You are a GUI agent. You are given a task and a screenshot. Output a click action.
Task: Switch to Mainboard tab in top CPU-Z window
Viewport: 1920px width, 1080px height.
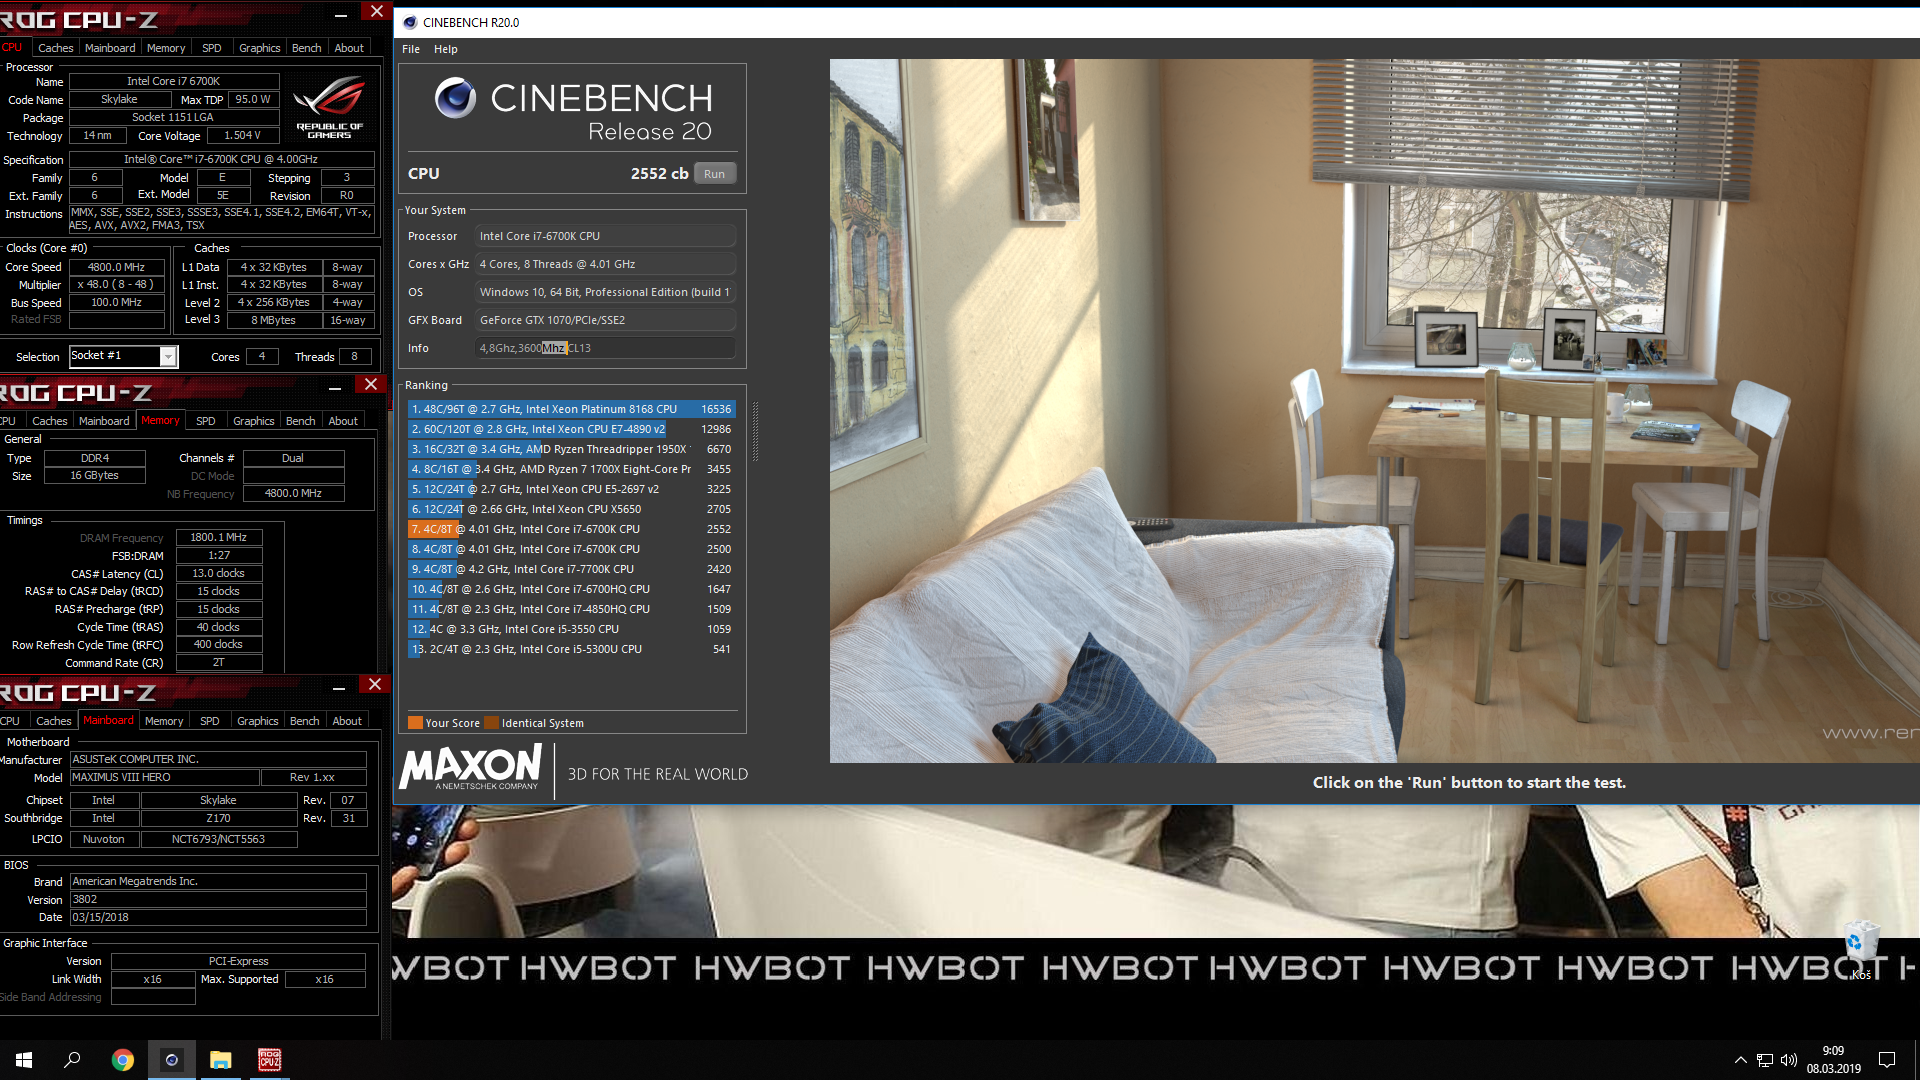click(x=110, y=48)
